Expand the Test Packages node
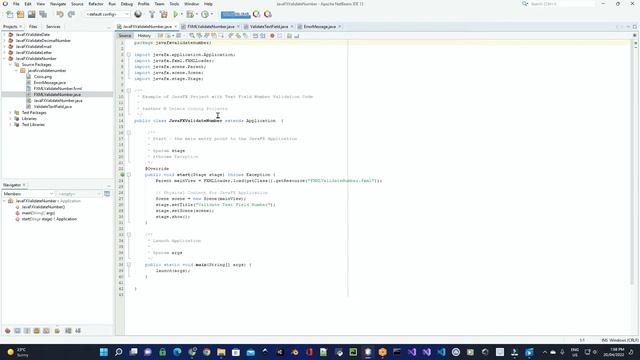This screenshot has height=360, width=640. pyautogui.click(x=11, y=113)
